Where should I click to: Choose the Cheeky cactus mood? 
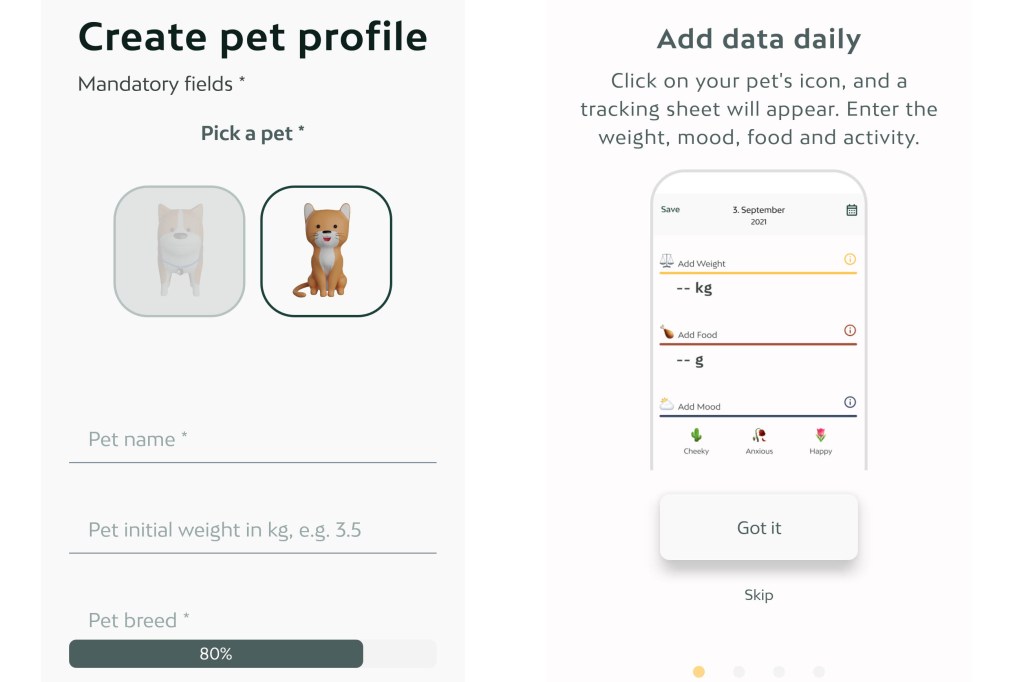[x=696, y=441]
